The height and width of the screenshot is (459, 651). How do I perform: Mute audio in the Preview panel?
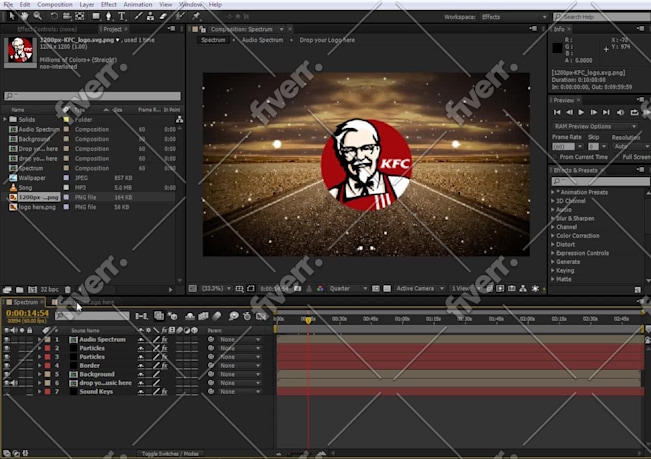coord(620,112)
